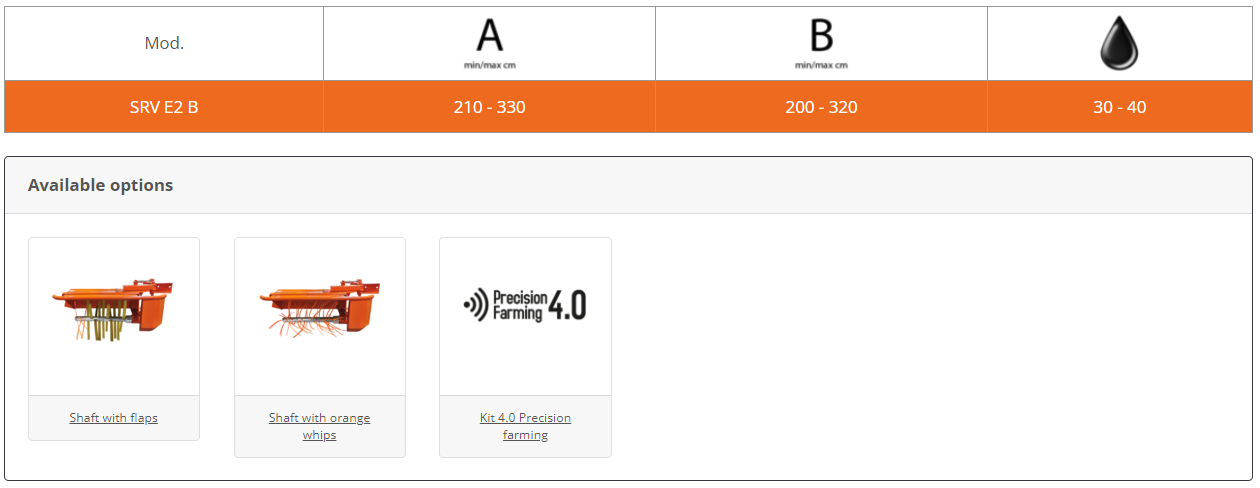Click the 210 - 330 value cell
The height and width of the screenshot is (488, 1260).
[x=489, y=107]
